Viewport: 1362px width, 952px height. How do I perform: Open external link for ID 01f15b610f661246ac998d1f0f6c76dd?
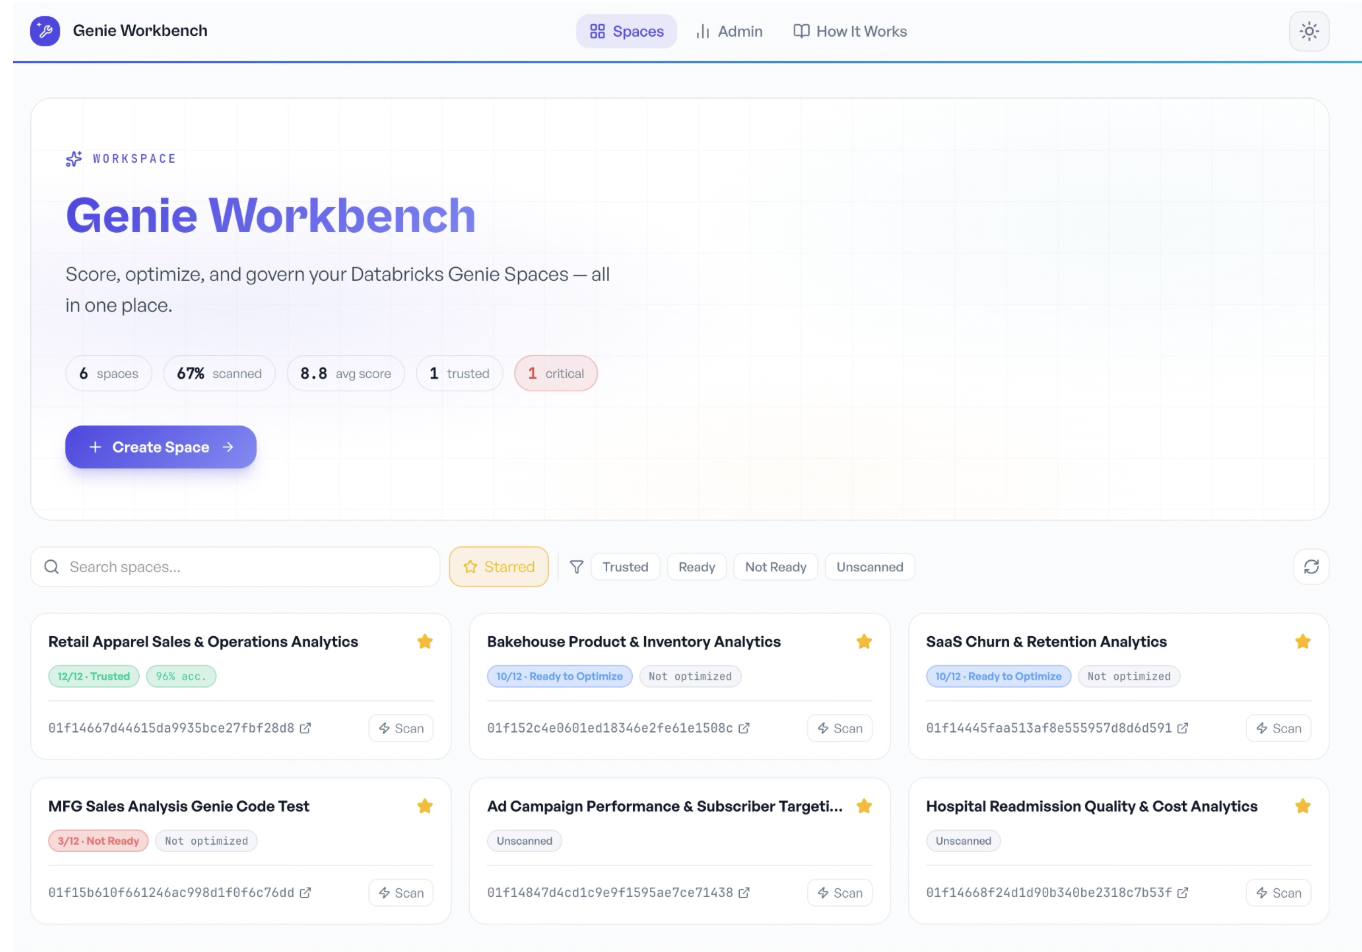(305, 893)
